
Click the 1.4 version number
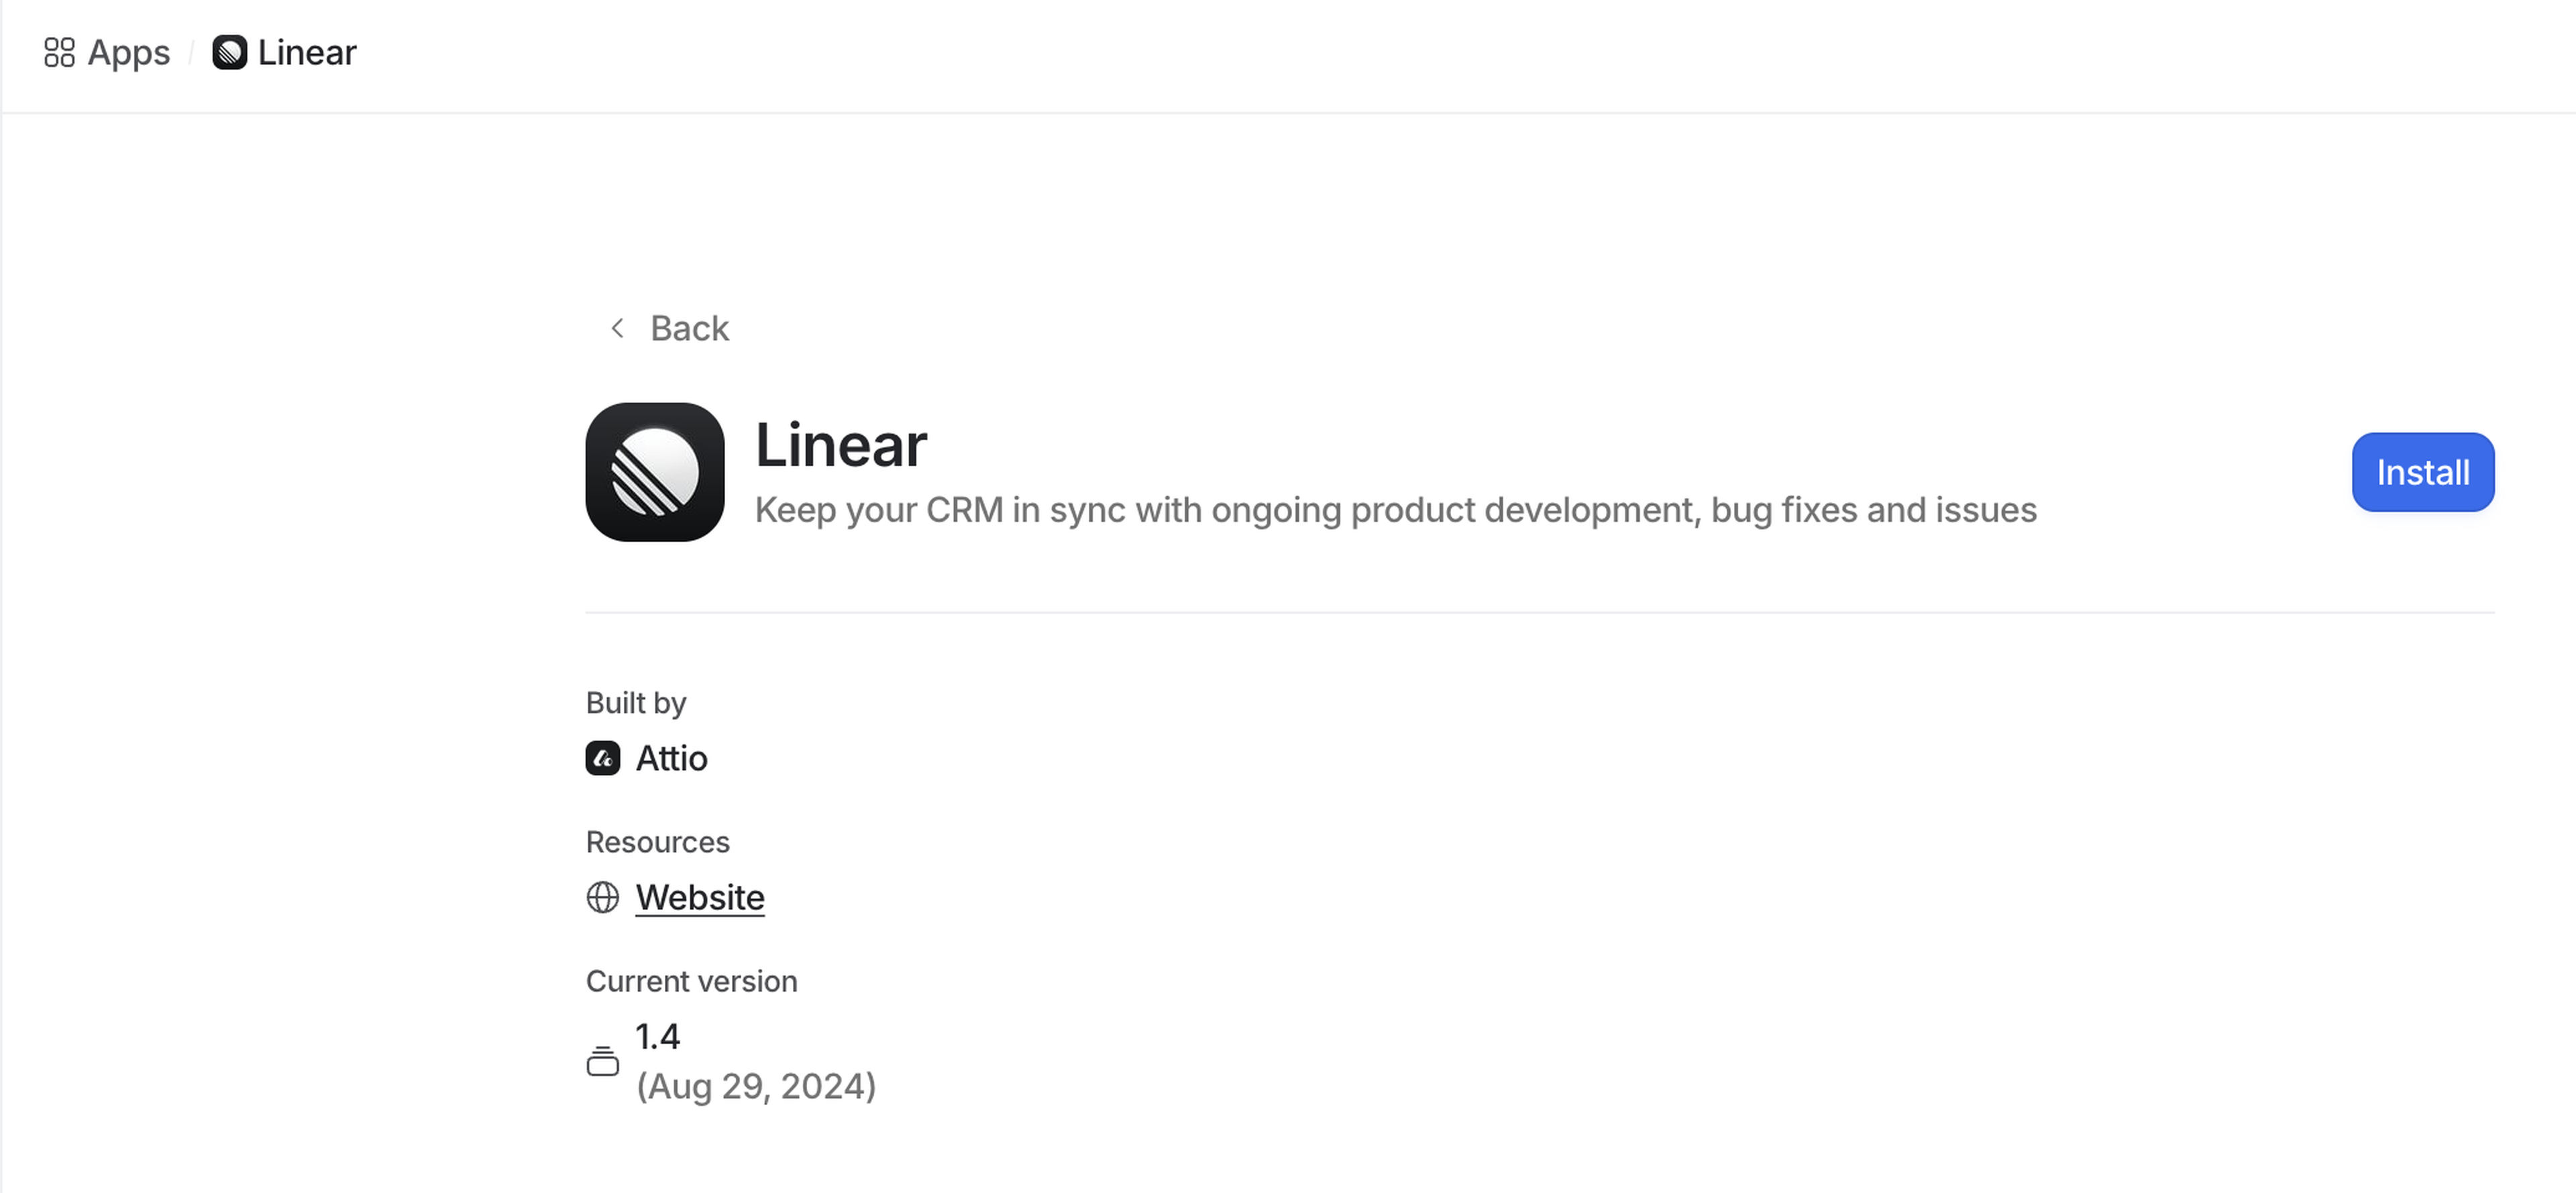click(657, 1036)
